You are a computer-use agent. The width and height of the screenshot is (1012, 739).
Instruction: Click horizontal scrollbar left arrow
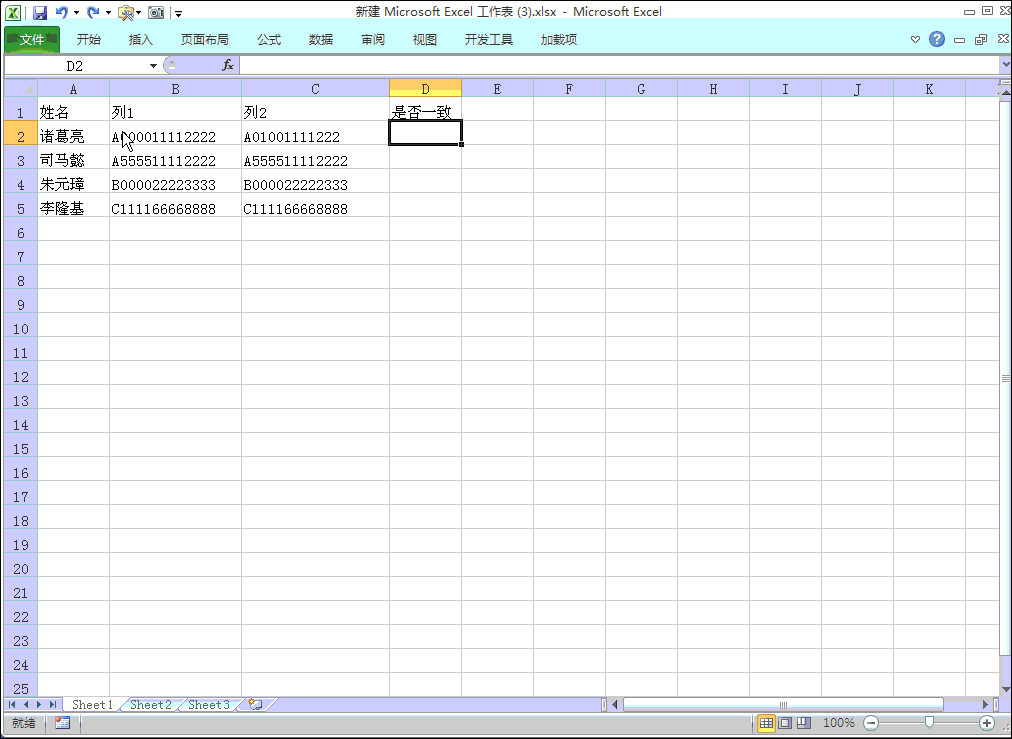point(614,705)
